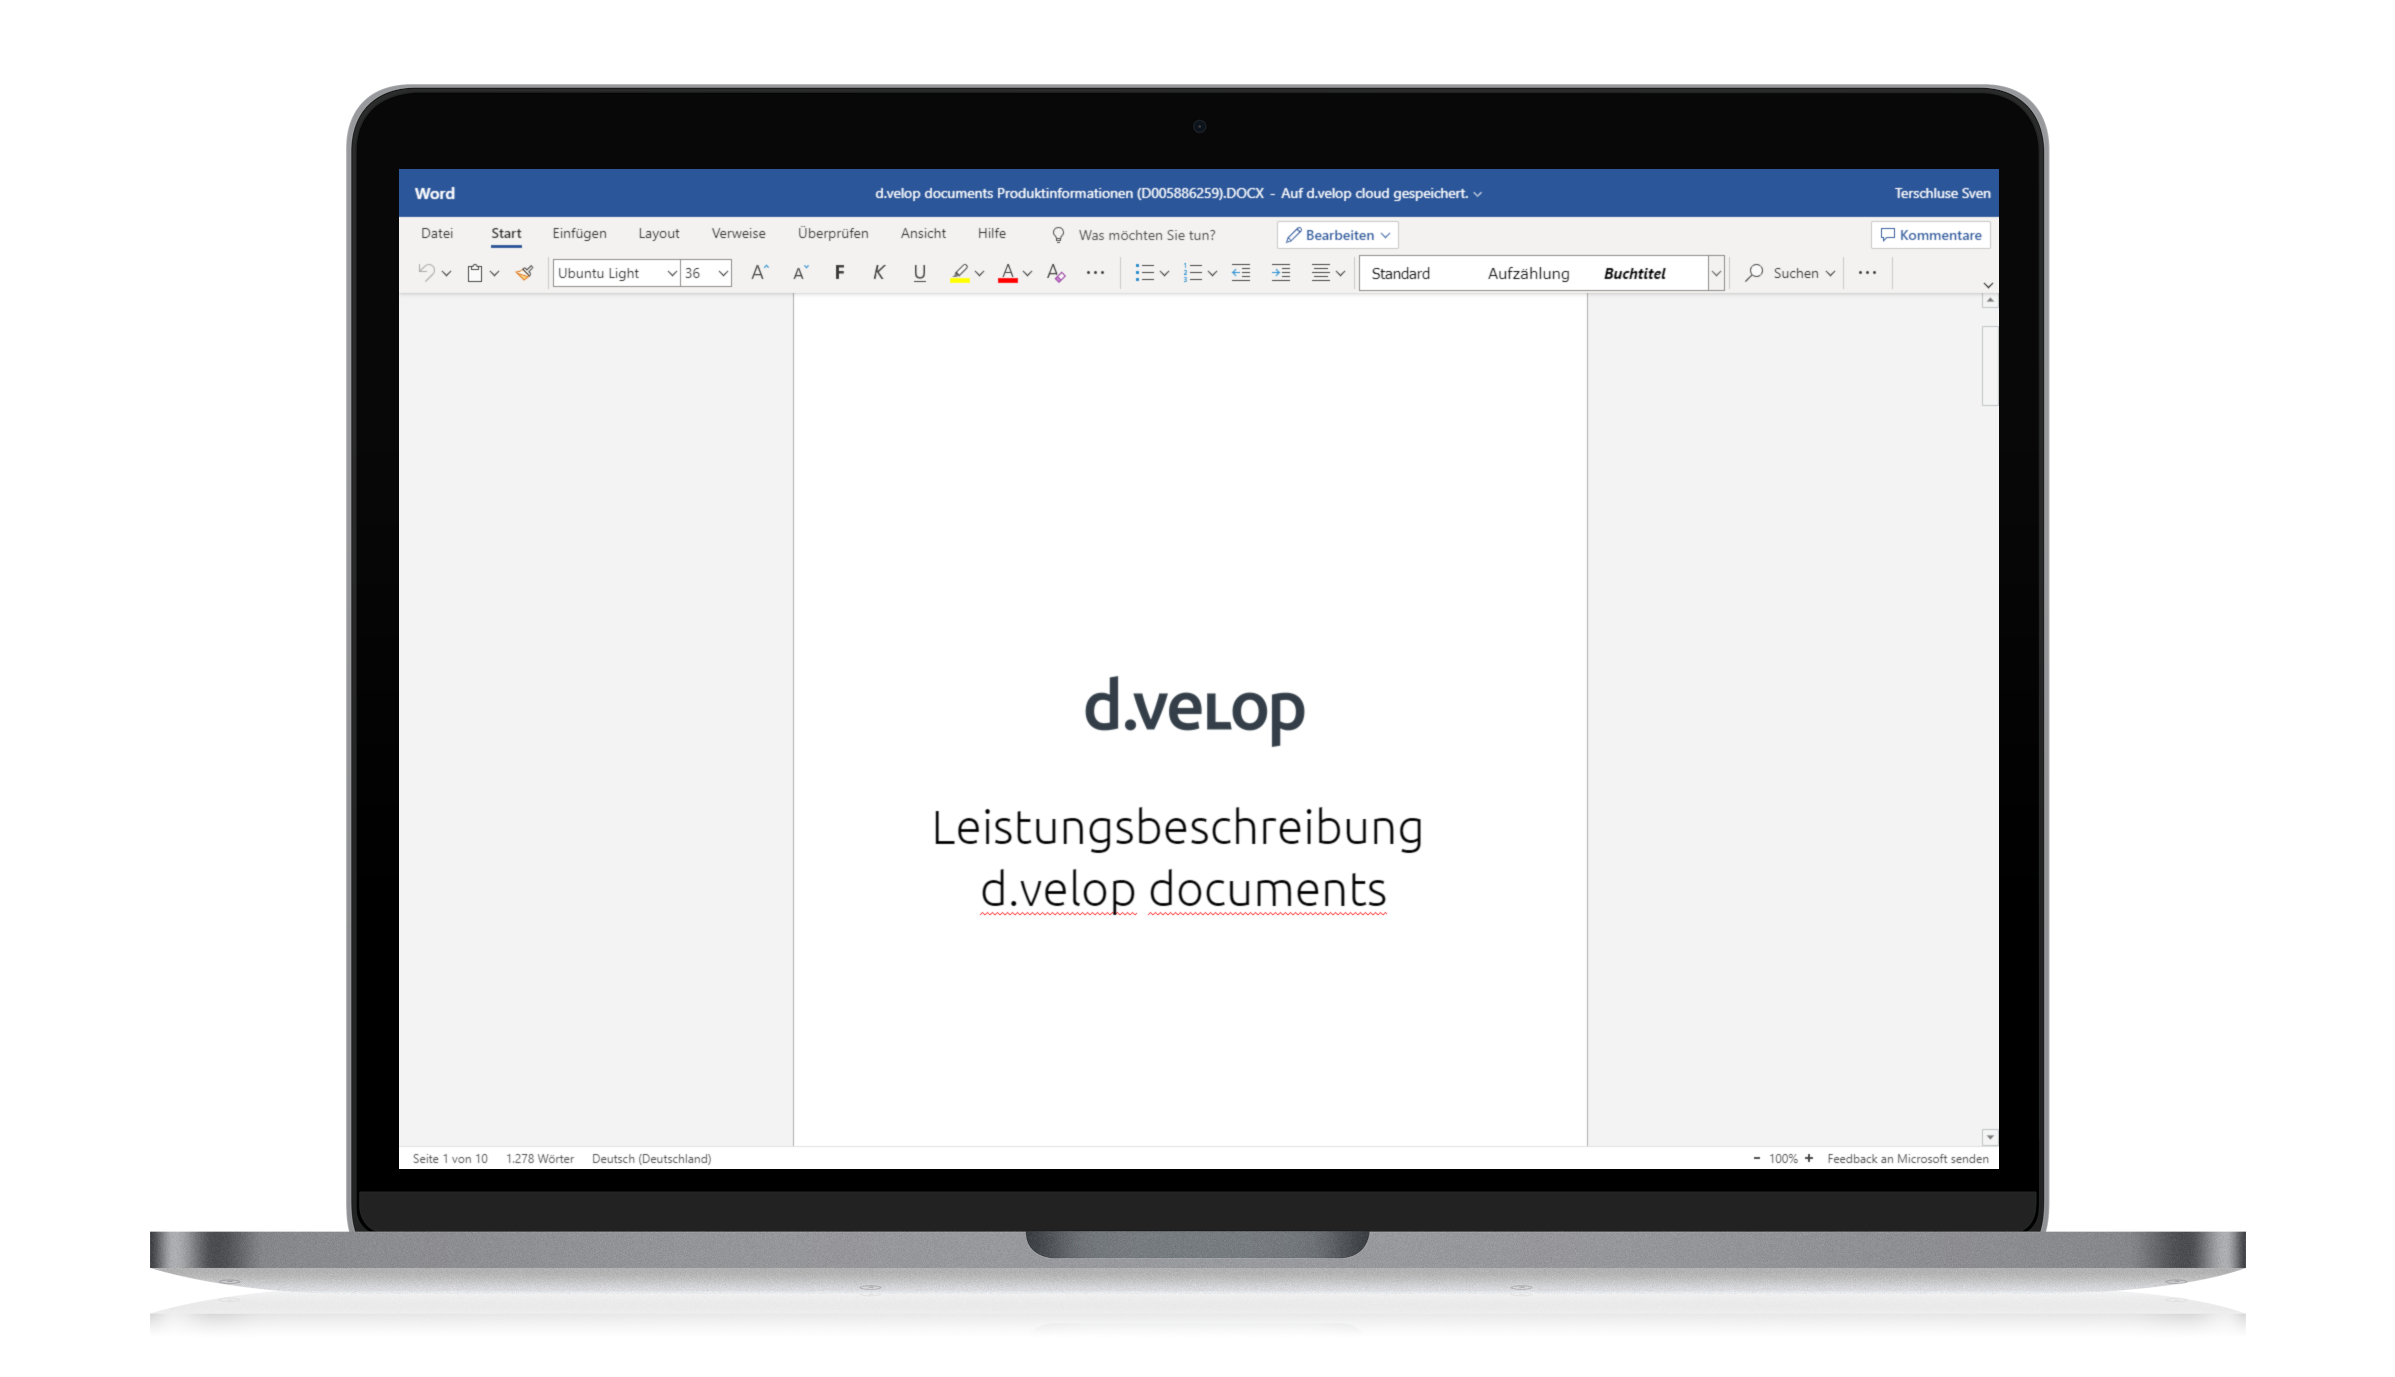Zoom out with the minus button

1756,1158
